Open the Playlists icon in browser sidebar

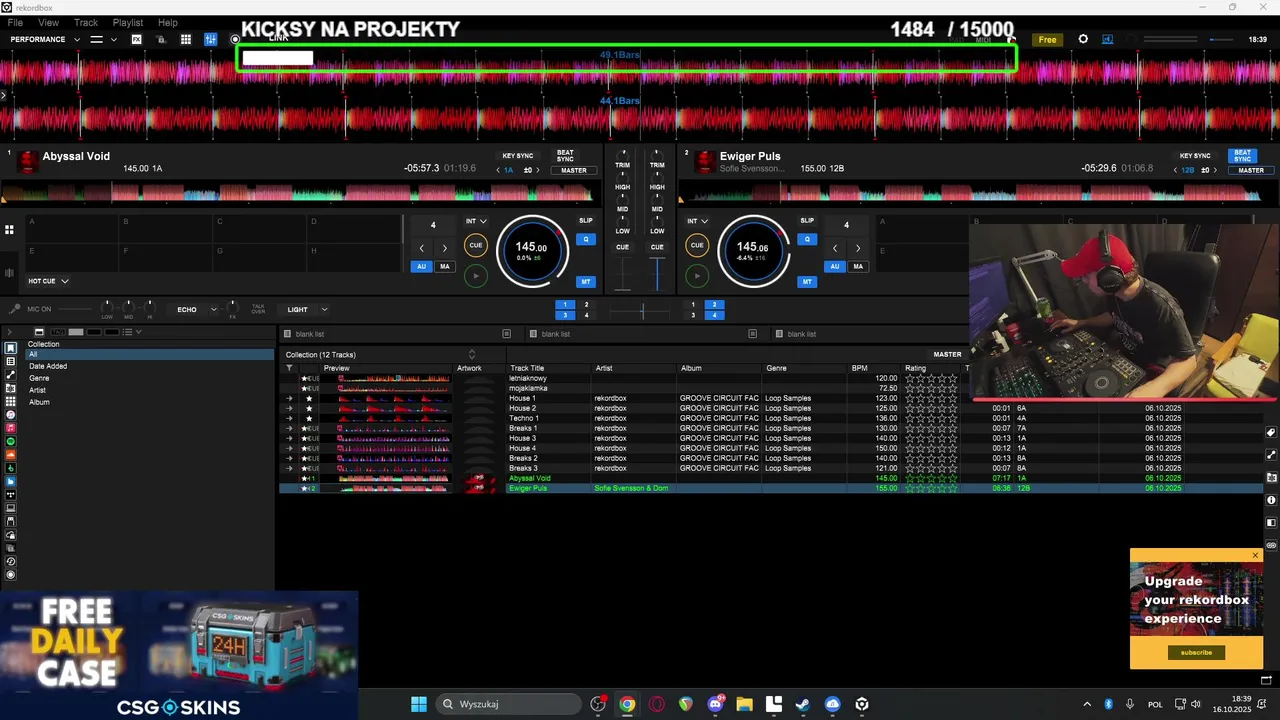pyautogui.click(x=11, y=361)
